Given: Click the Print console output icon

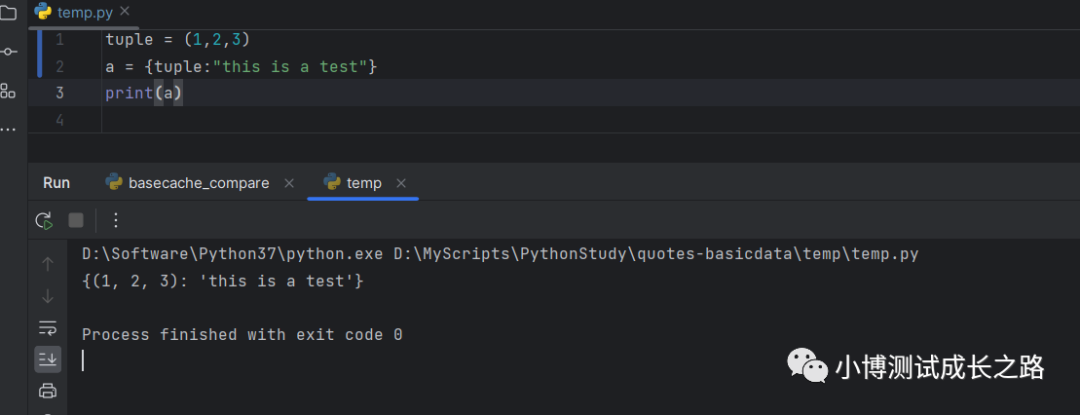Looking at the screenshot, I should click(x=48, y=392).
